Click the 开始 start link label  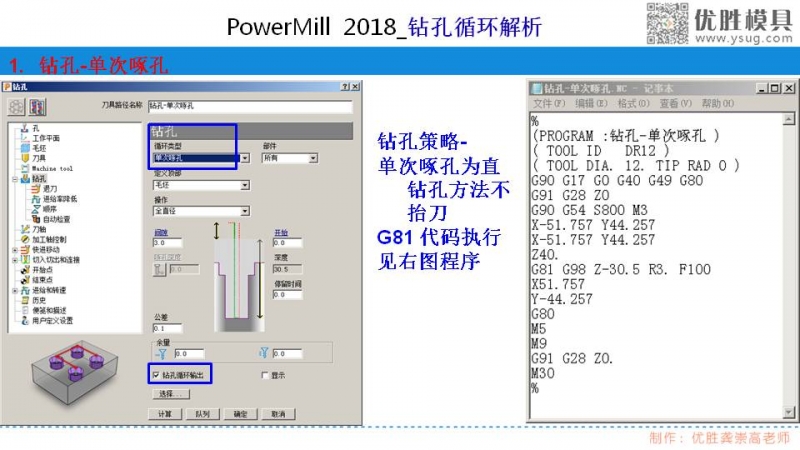pos(281,233)
